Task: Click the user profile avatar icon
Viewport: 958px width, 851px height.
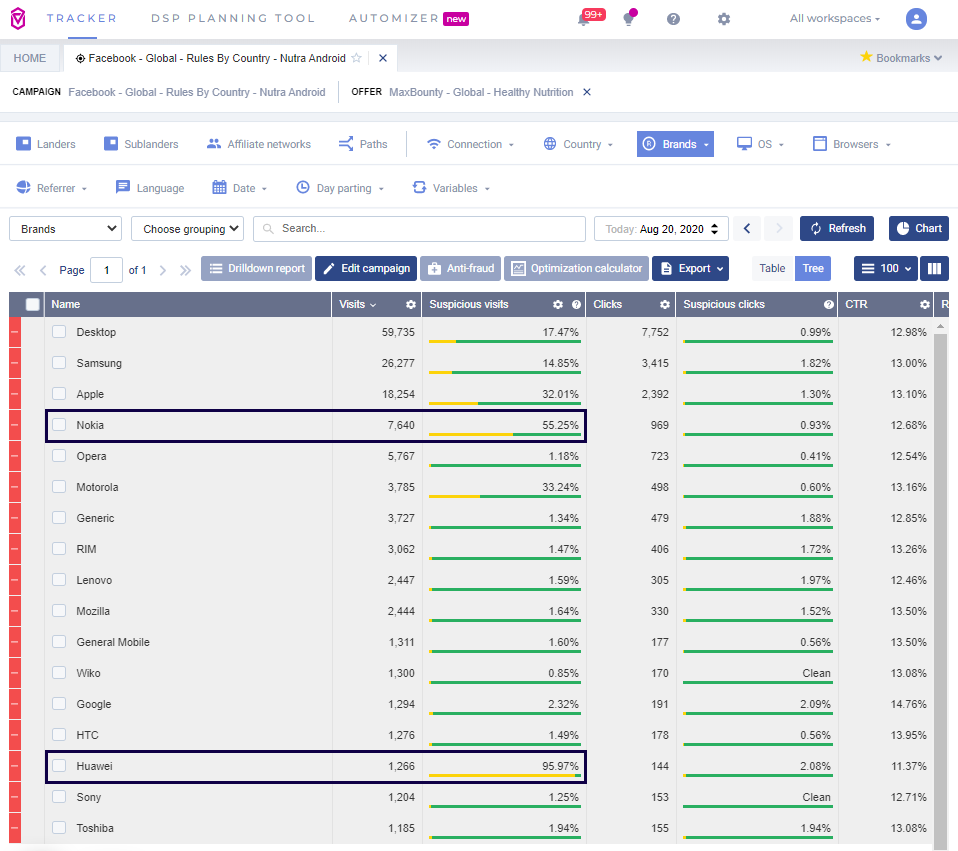Action: click(x=916, y=19)
